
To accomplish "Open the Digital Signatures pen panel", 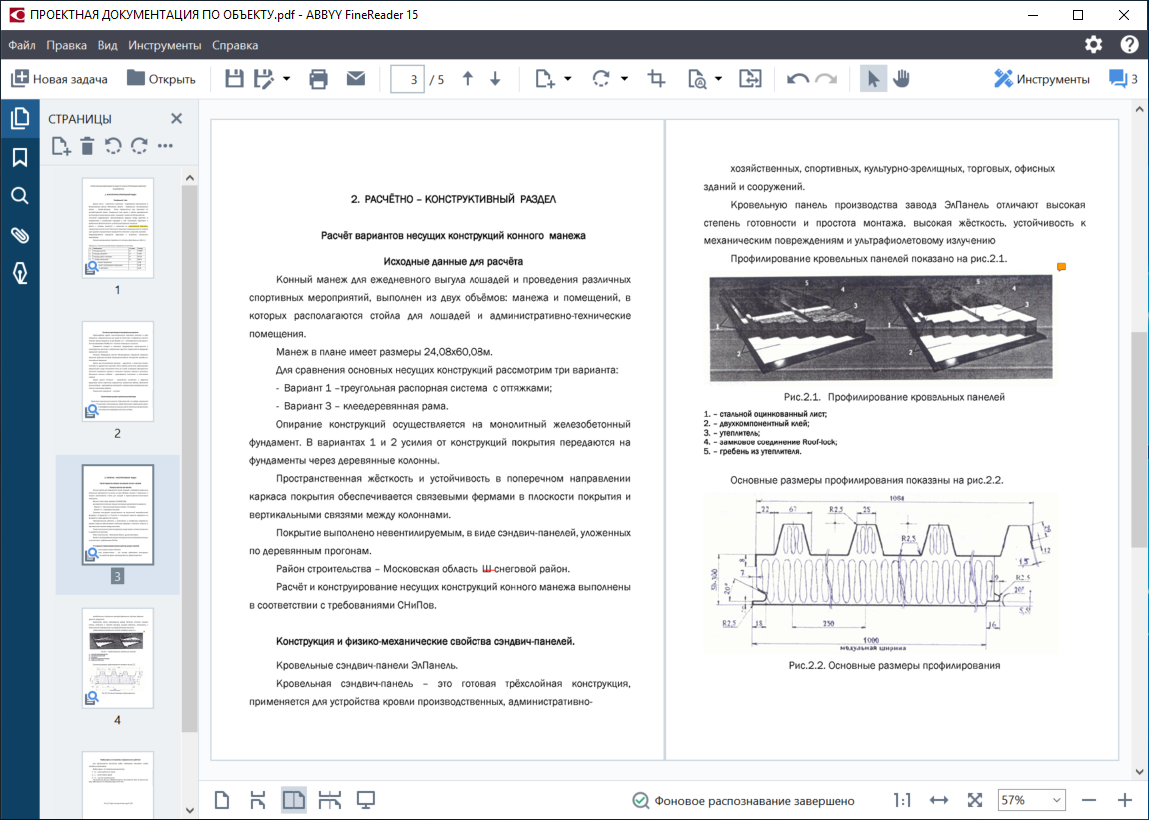I will pos(19,273).
